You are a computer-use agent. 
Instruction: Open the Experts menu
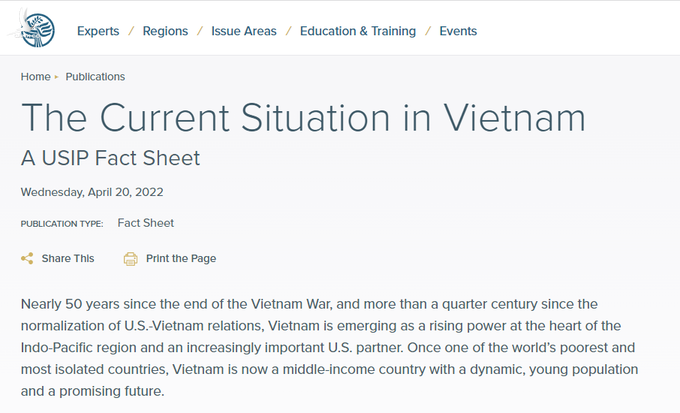point(98,31)
